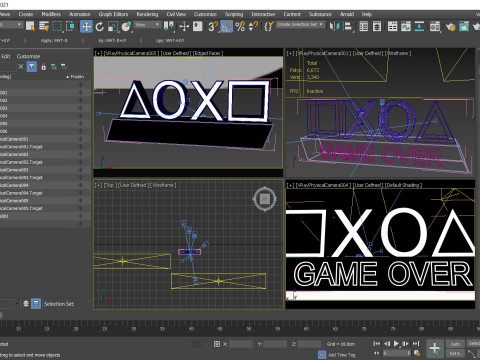The image size is (480, 360).
Task: Clear the Scene Explorer search filter
Action: pos(21,67)
